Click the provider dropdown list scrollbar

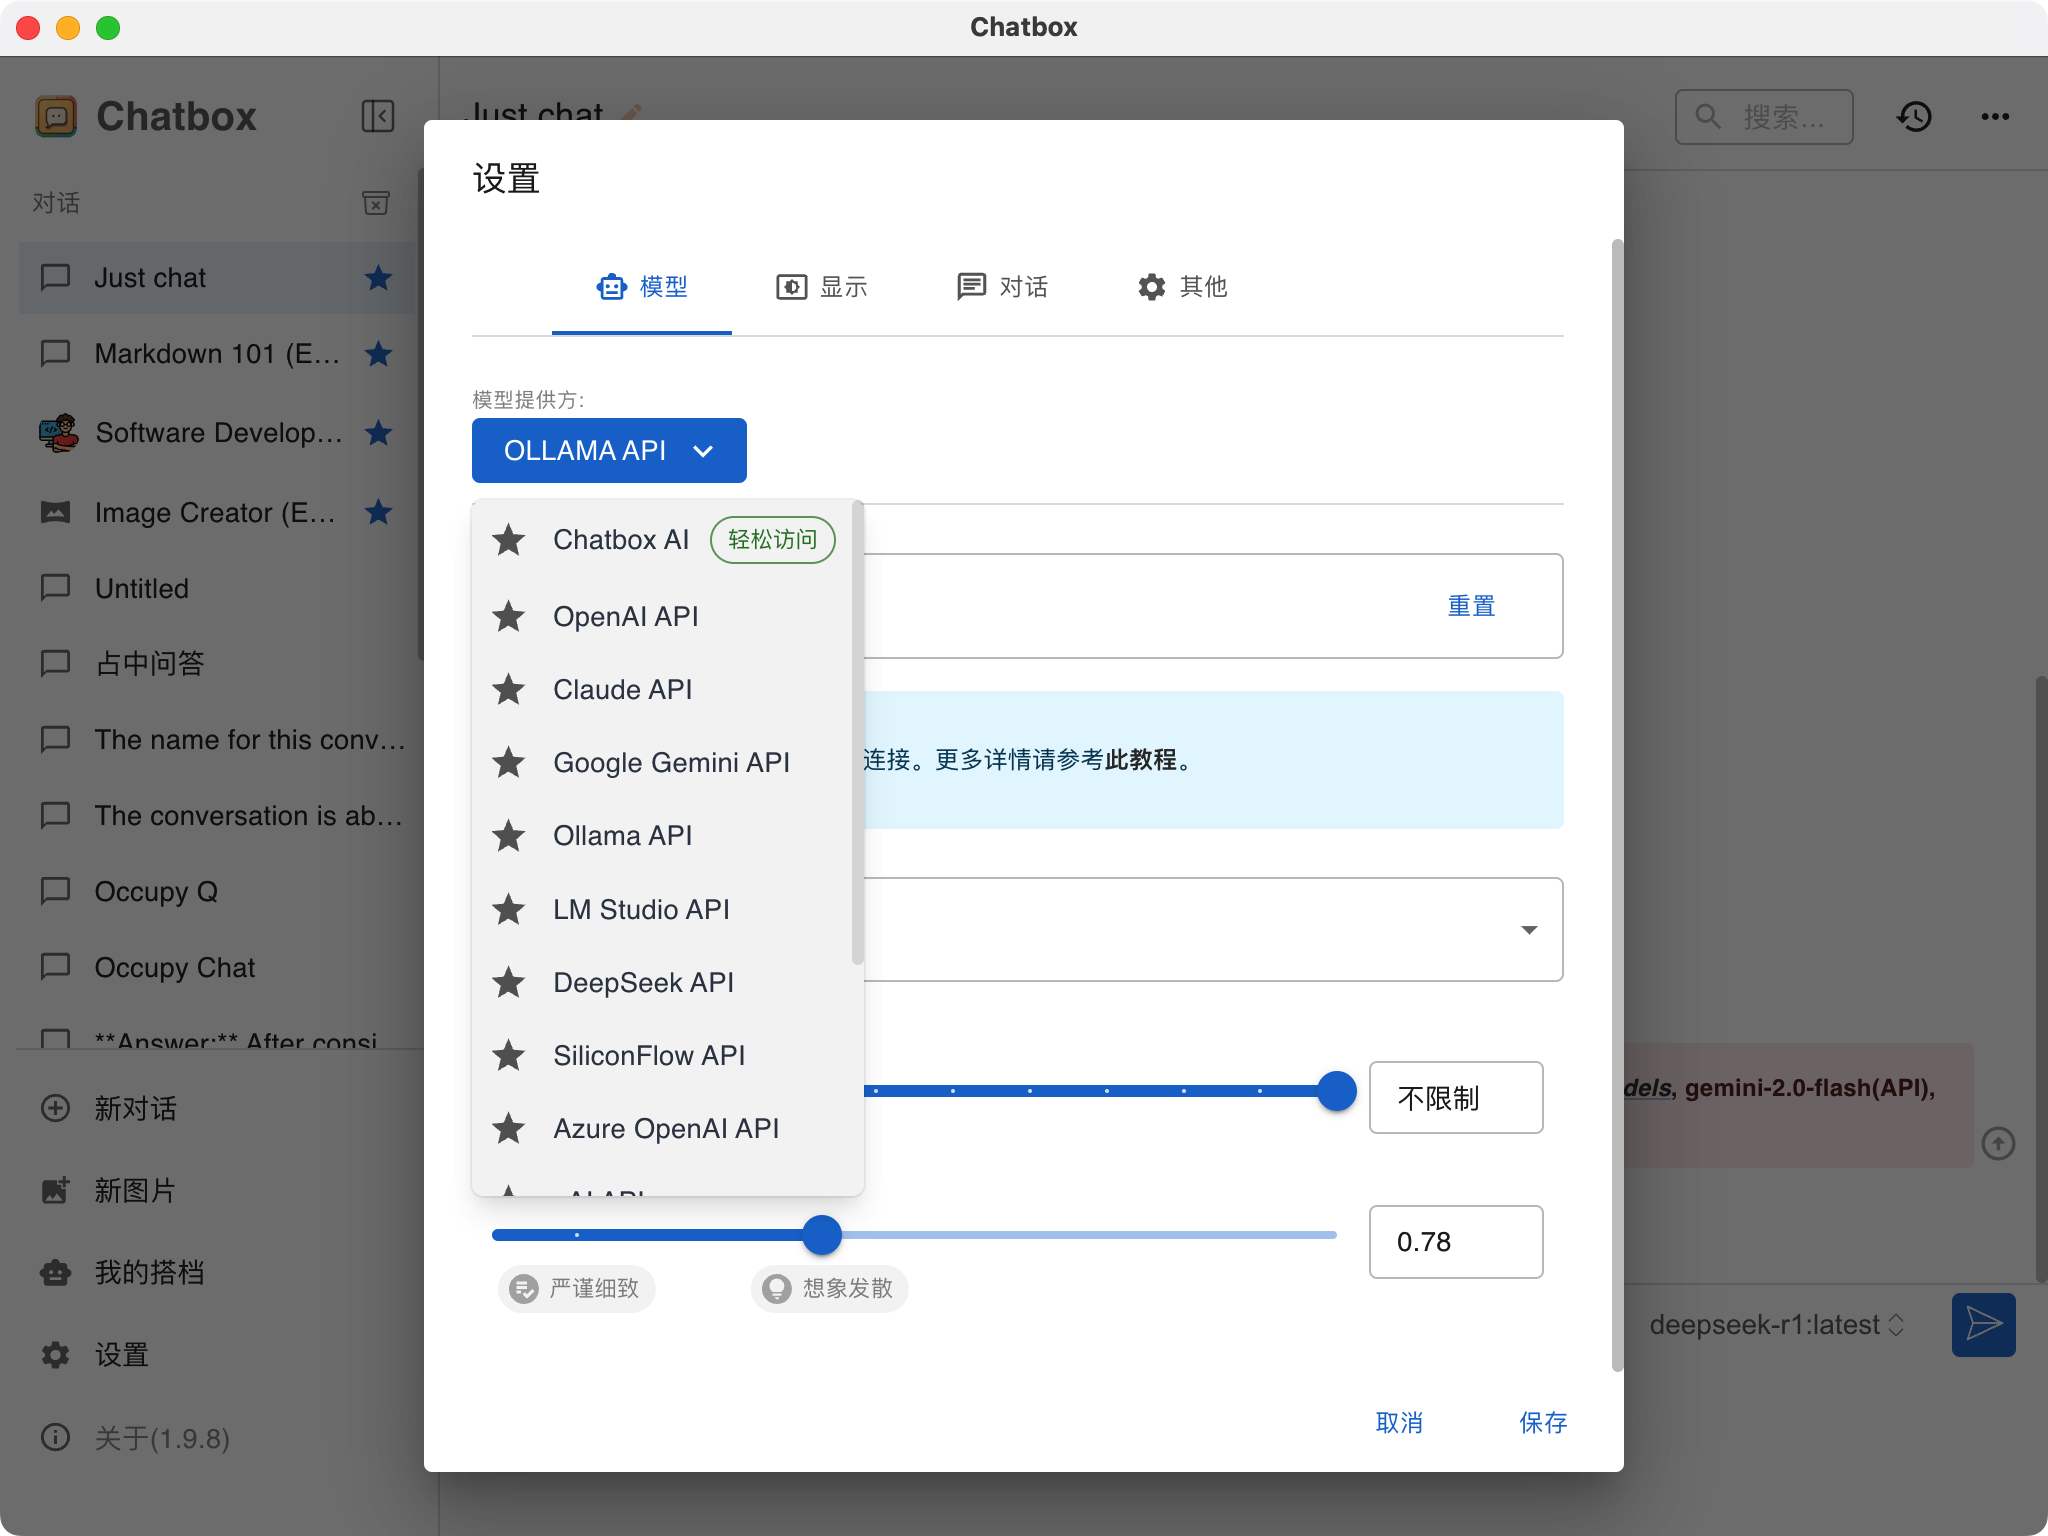click(857, 732)
